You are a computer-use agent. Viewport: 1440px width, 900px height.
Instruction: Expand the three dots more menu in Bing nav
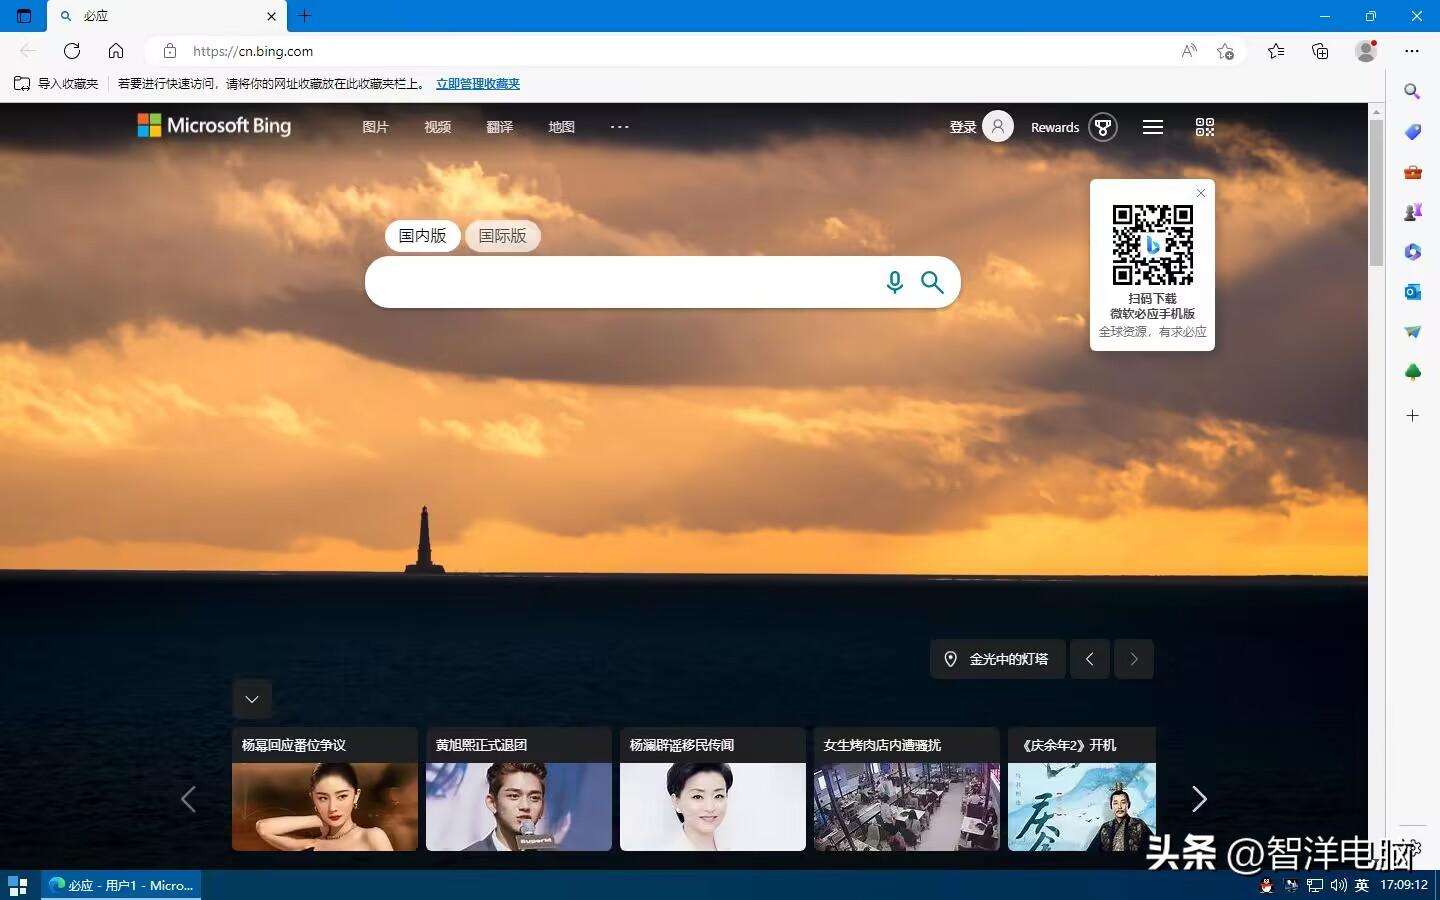[x=619, y=127]
